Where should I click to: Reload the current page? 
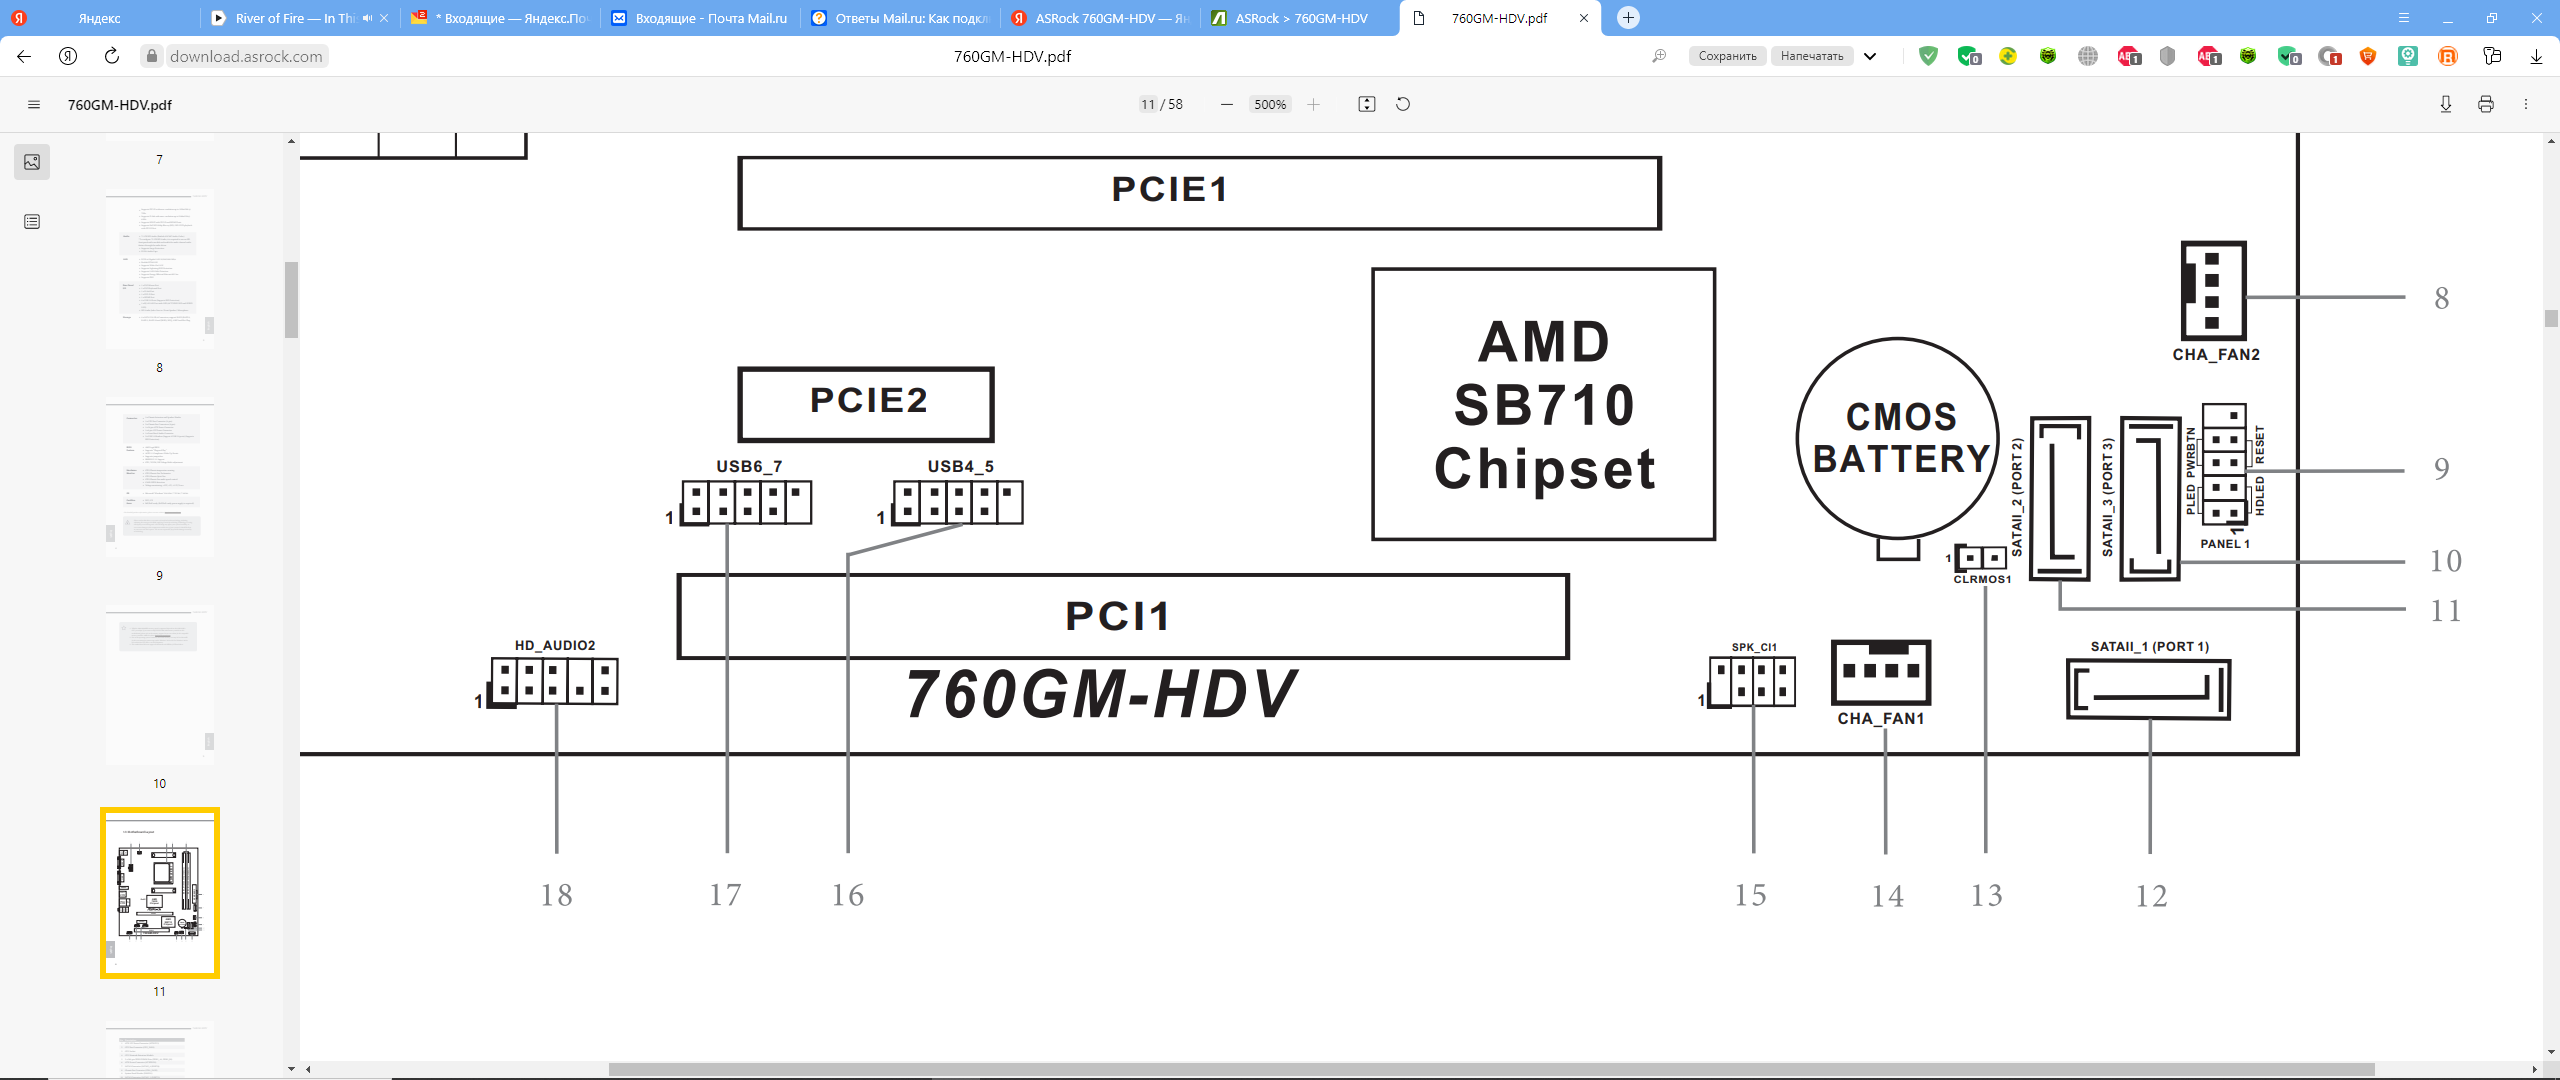(112, 56)
